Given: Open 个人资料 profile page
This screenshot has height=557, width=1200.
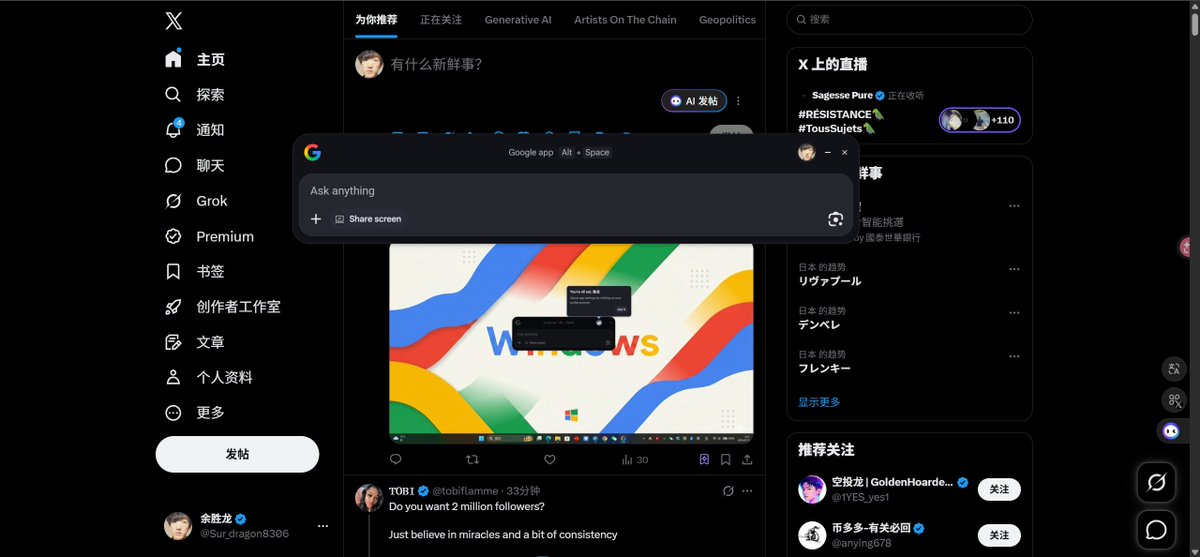Looking at the screenshot, I should pyautogui.click(x=210, y=378).
